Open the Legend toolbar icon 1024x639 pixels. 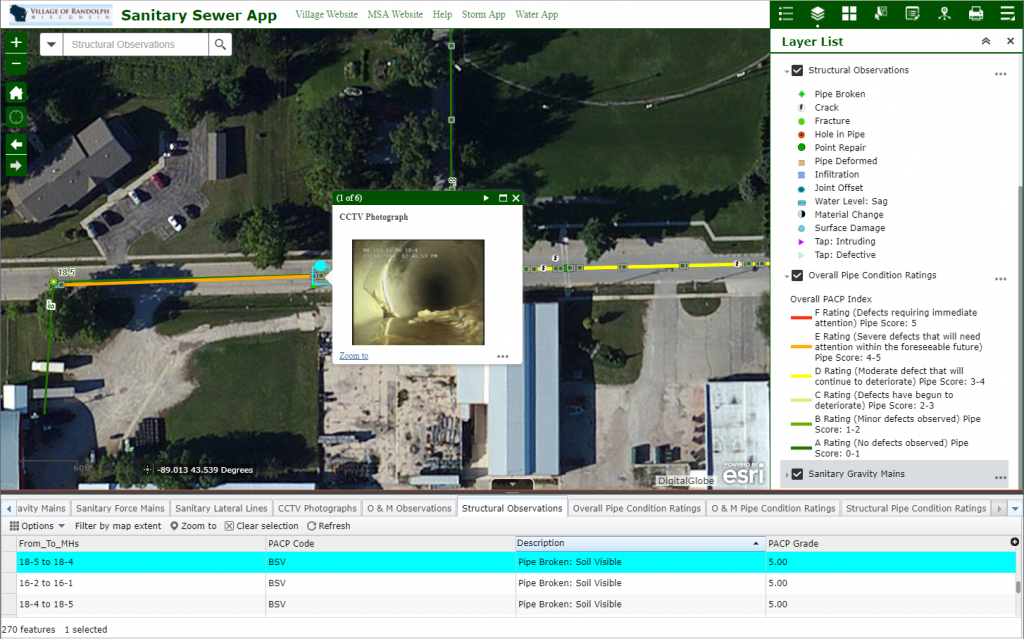(786, 14)
